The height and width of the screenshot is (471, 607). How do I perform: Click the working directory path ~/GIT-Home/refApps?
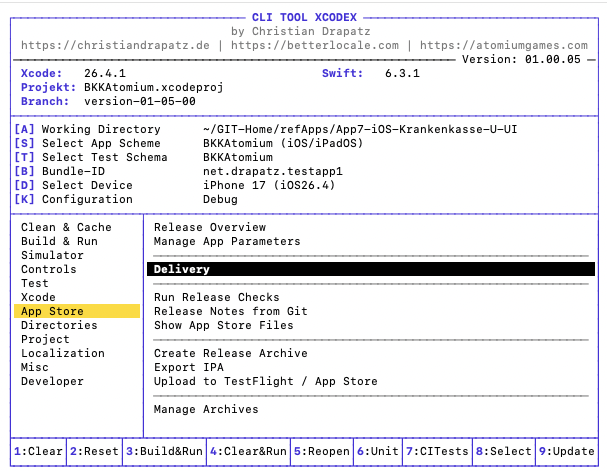point(360,129)
